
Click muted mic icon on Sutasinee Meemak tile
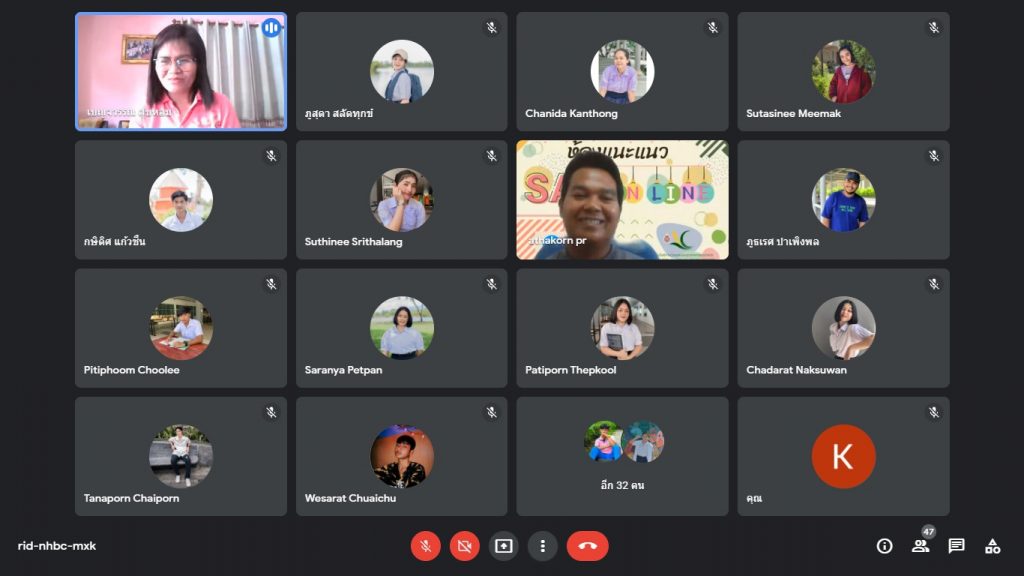click(x=933, y=28)
